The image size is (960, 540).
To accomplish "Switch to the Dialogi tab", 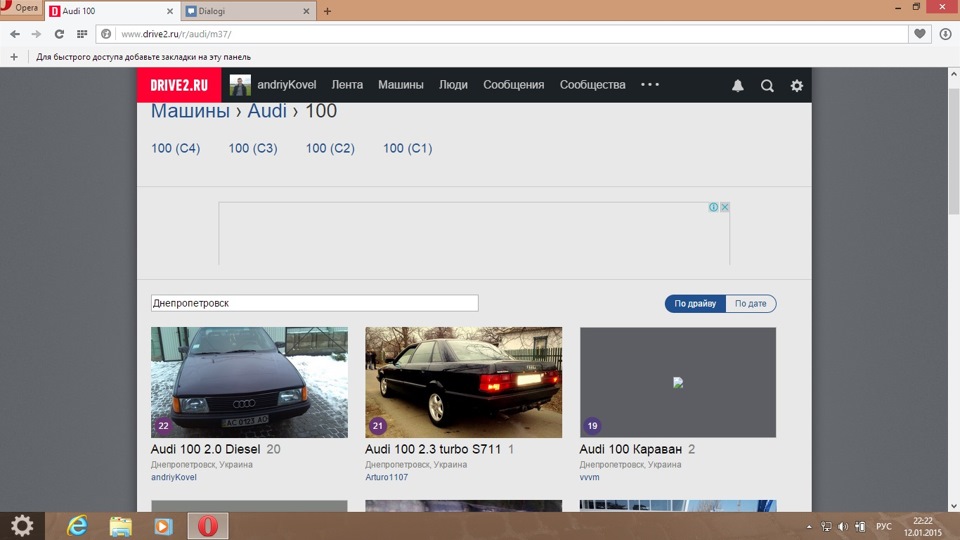I will 248,11.
